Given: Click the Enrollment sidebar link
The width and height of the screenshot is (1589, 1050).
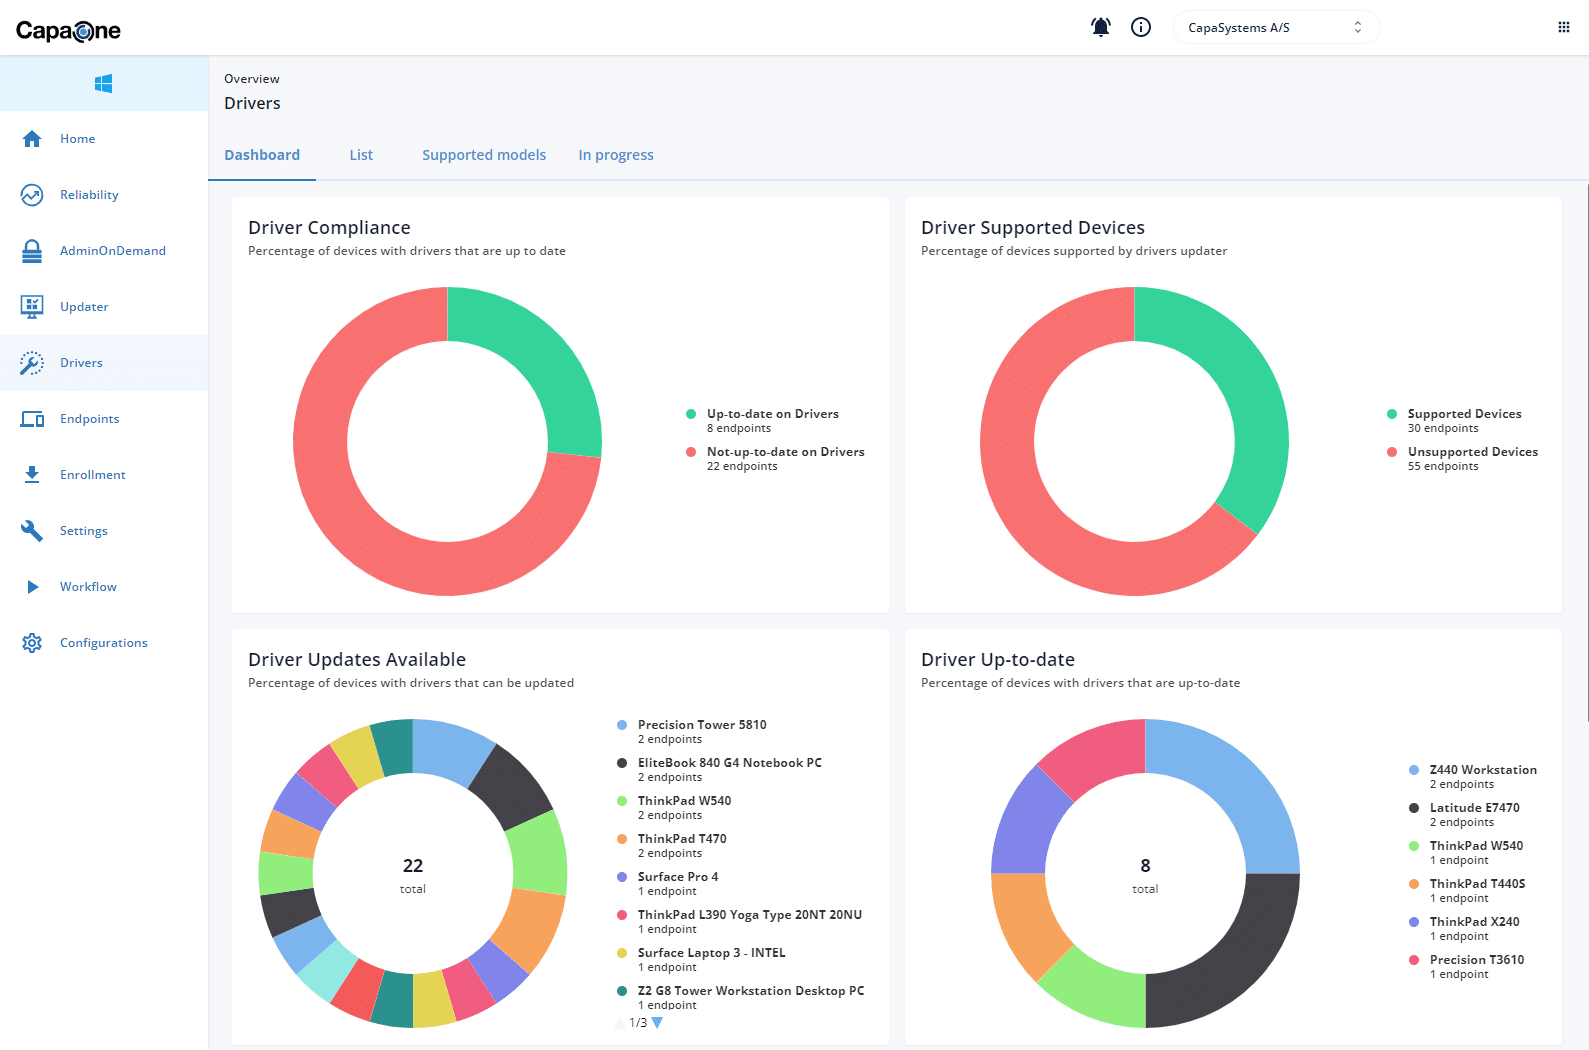Looking at the screenshot, I should (93, 475).
